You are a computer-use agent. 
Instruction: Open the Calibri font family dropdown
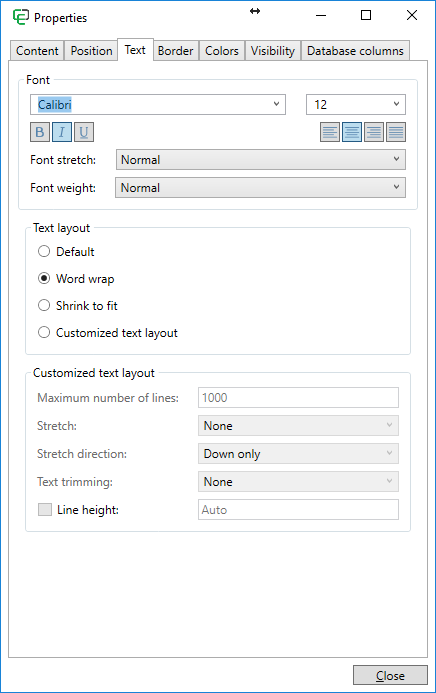[158, 105]
